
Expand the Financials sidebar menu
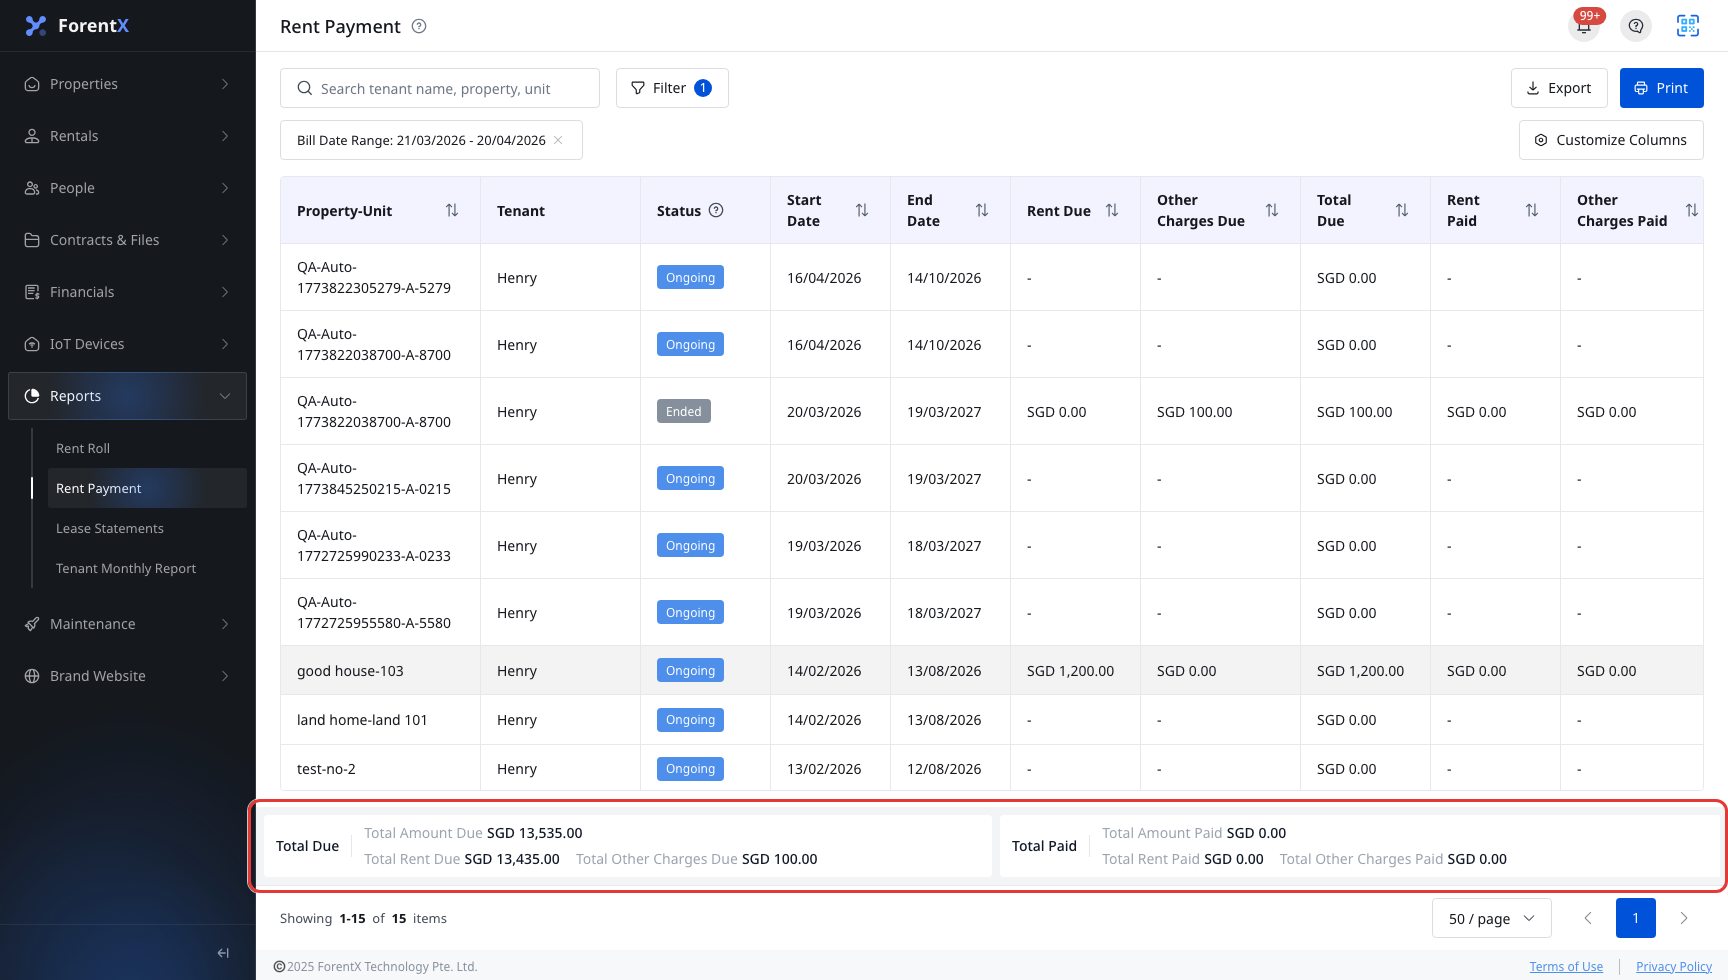click(127, 292)
